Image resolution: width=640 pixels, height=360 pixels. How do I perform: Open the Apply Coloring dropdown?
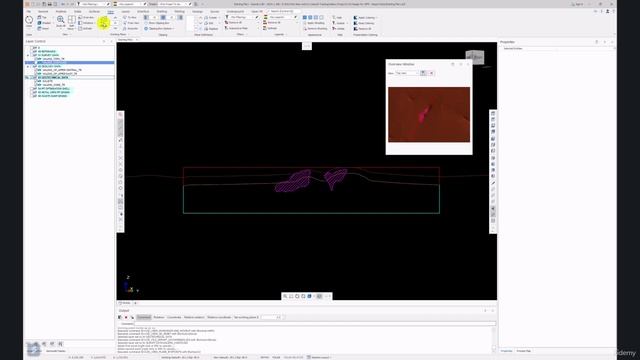365,18
